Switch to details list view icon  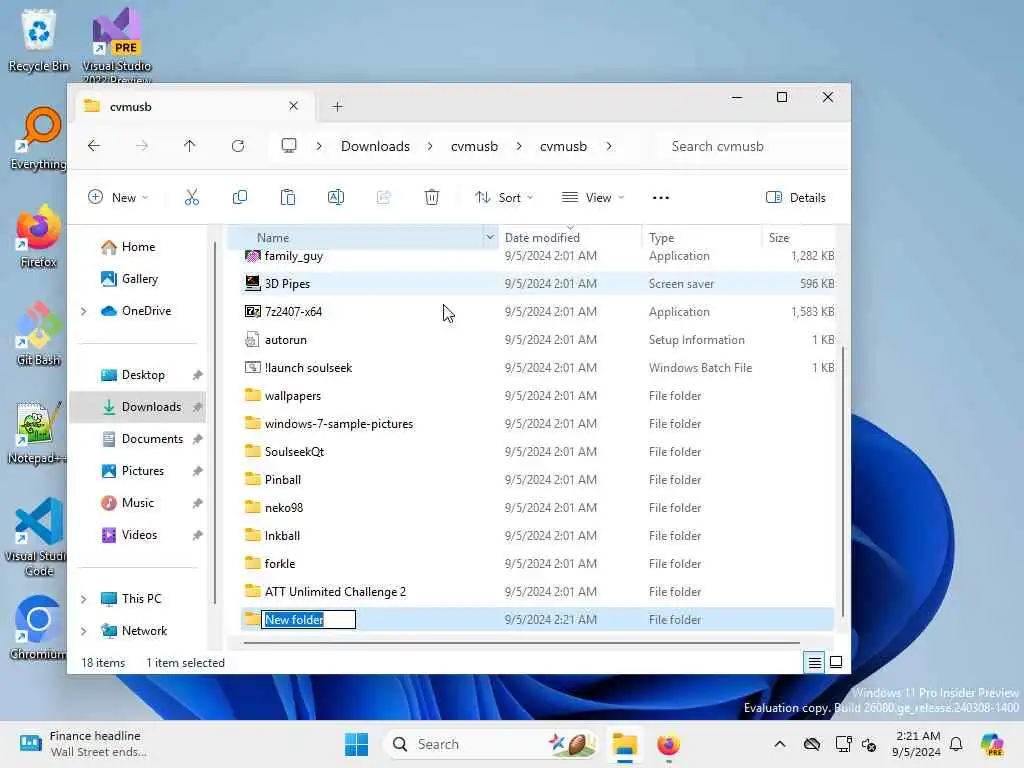[x=814, y=663]
